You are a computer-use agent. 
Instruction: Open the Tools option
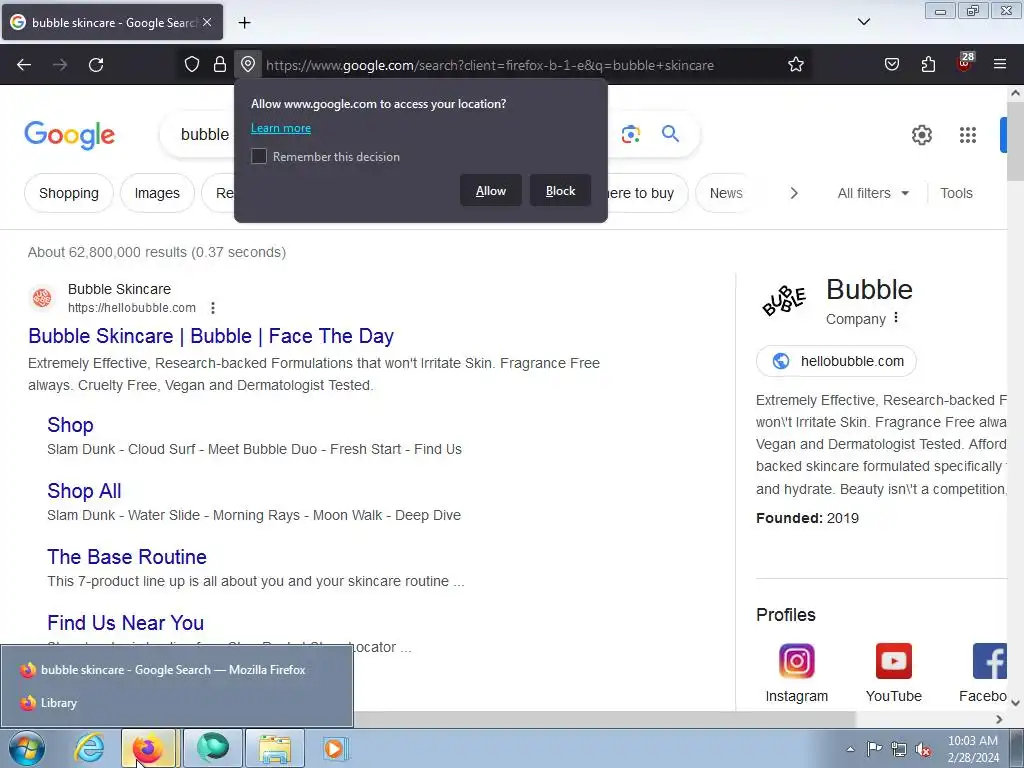tap(956, 193)
